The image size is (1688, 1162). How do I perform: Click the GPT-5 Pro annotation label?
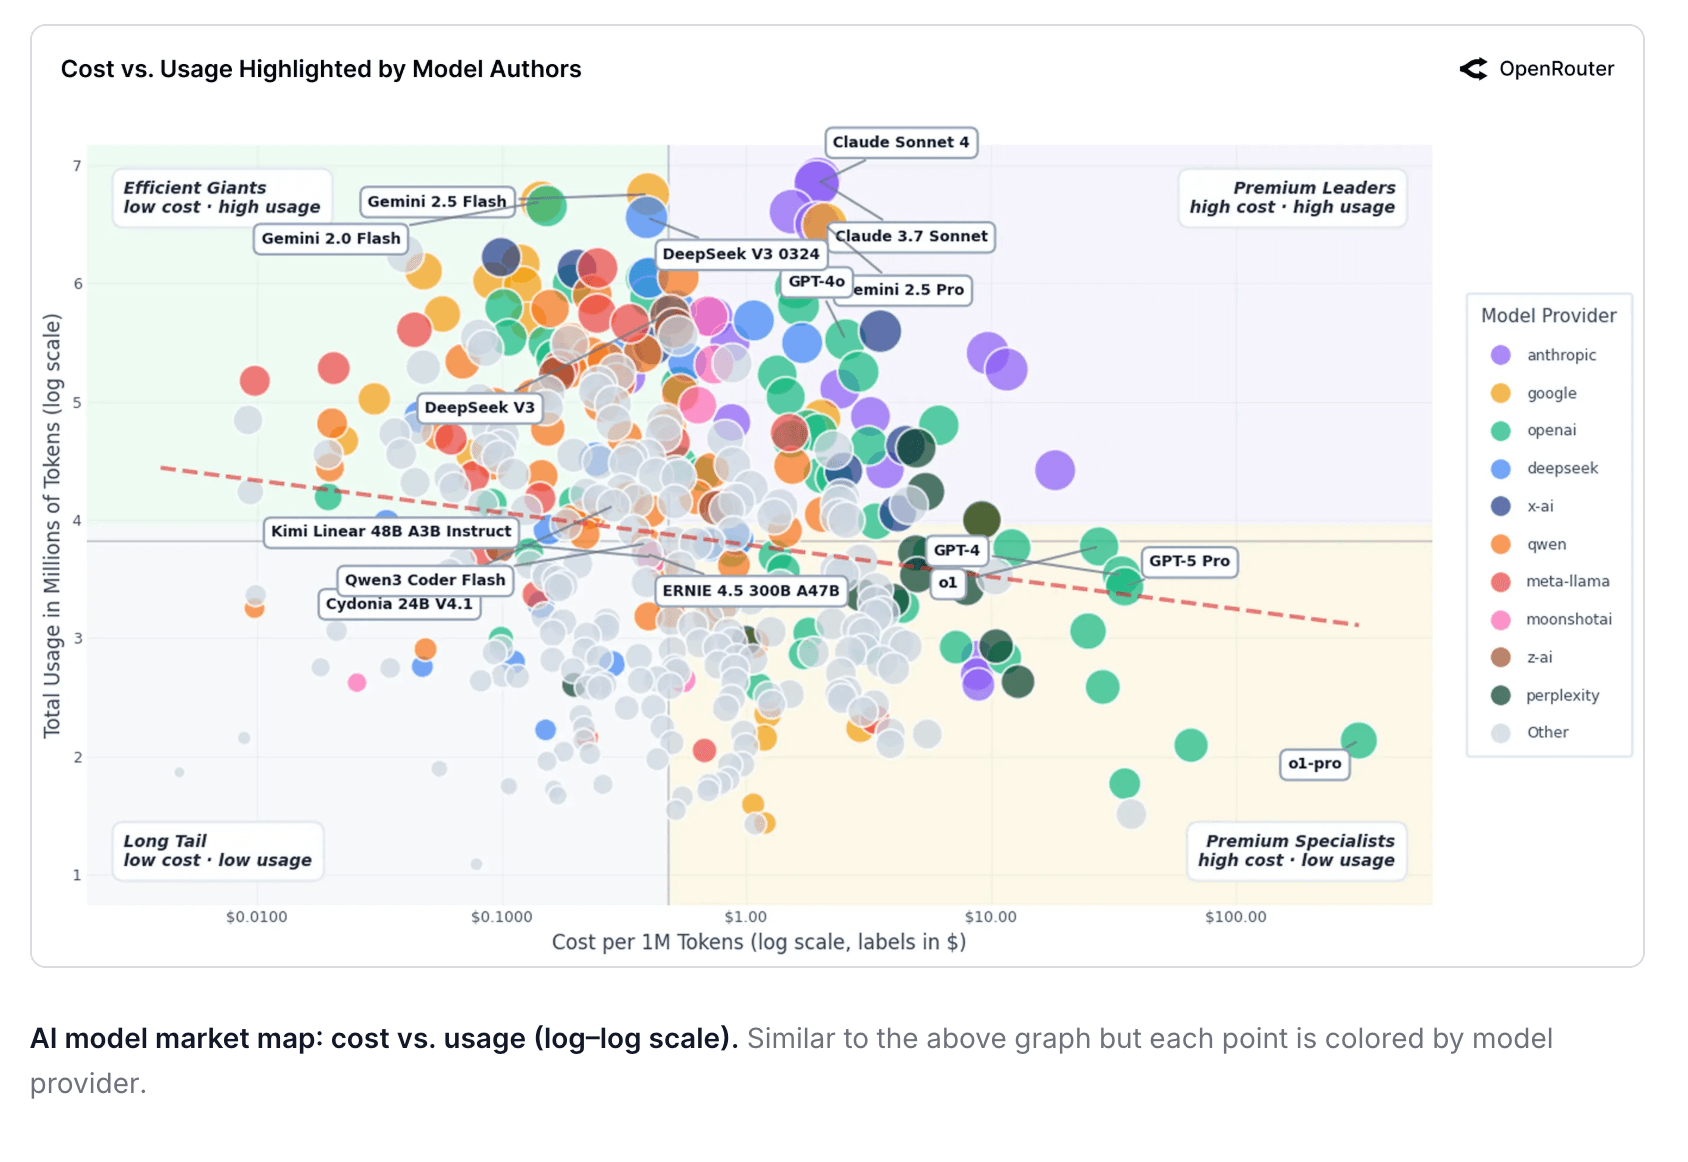pyautogui.click(x=1189, y=561)
